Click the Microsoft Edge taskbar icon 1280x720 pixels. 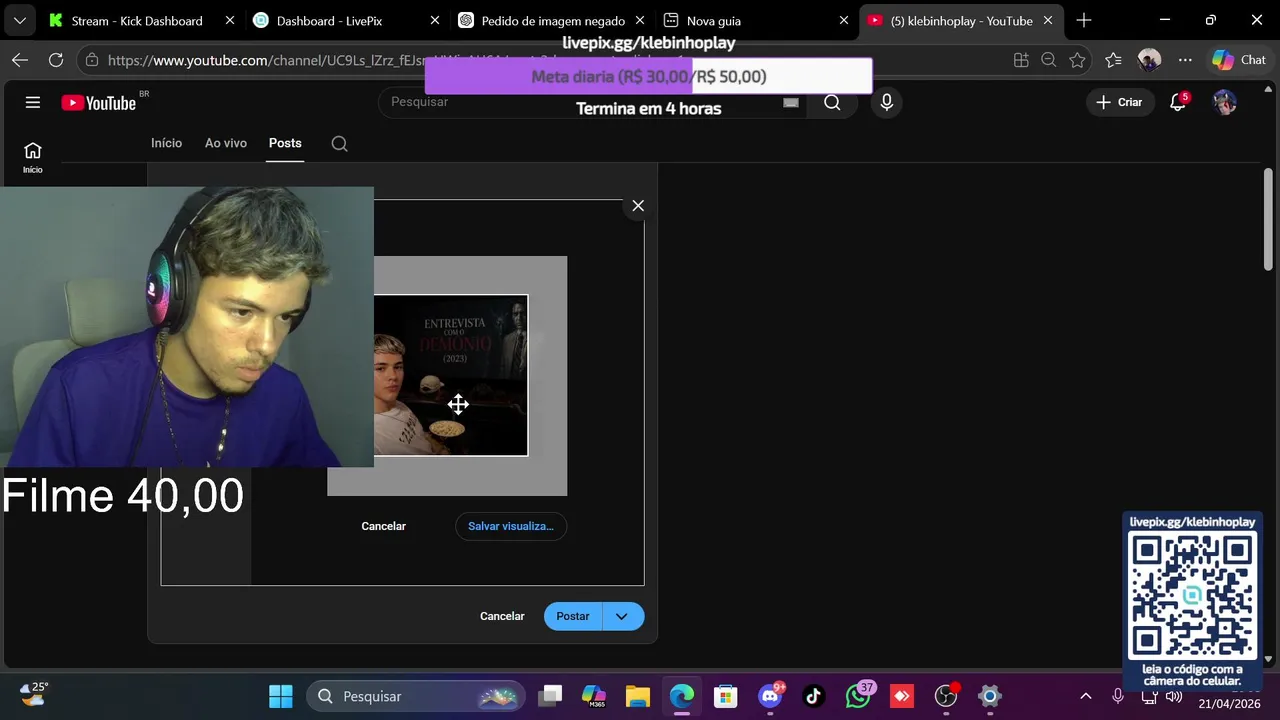coord(682,696)
